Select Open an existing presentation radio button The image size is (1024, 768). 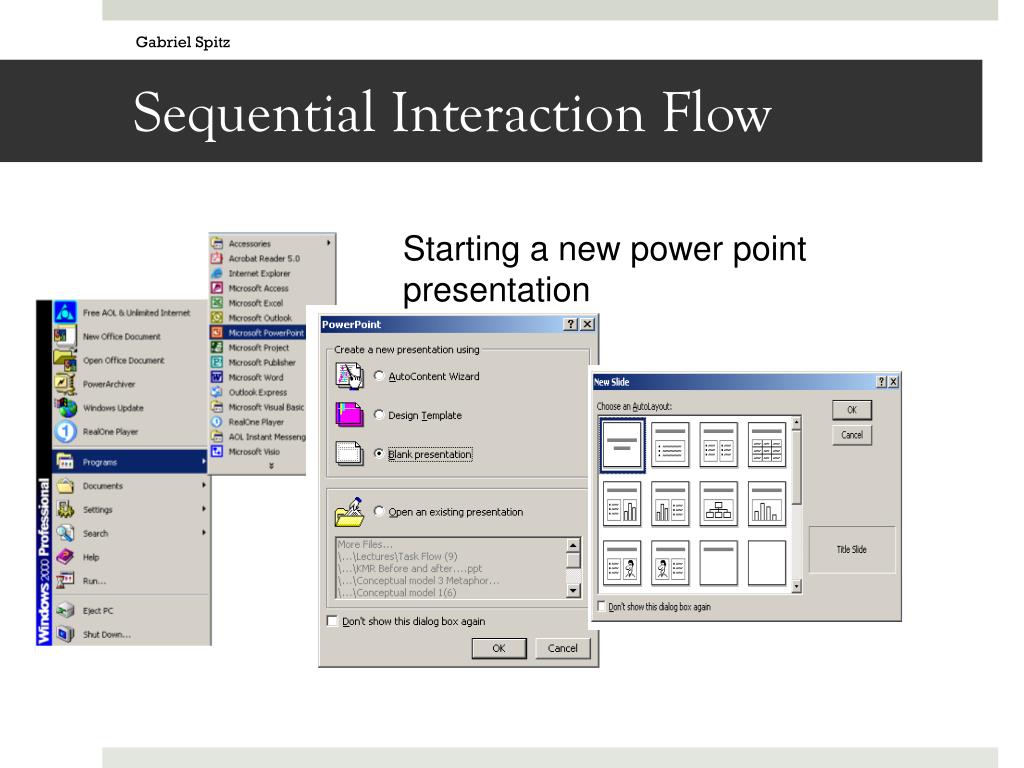[379, 511]
